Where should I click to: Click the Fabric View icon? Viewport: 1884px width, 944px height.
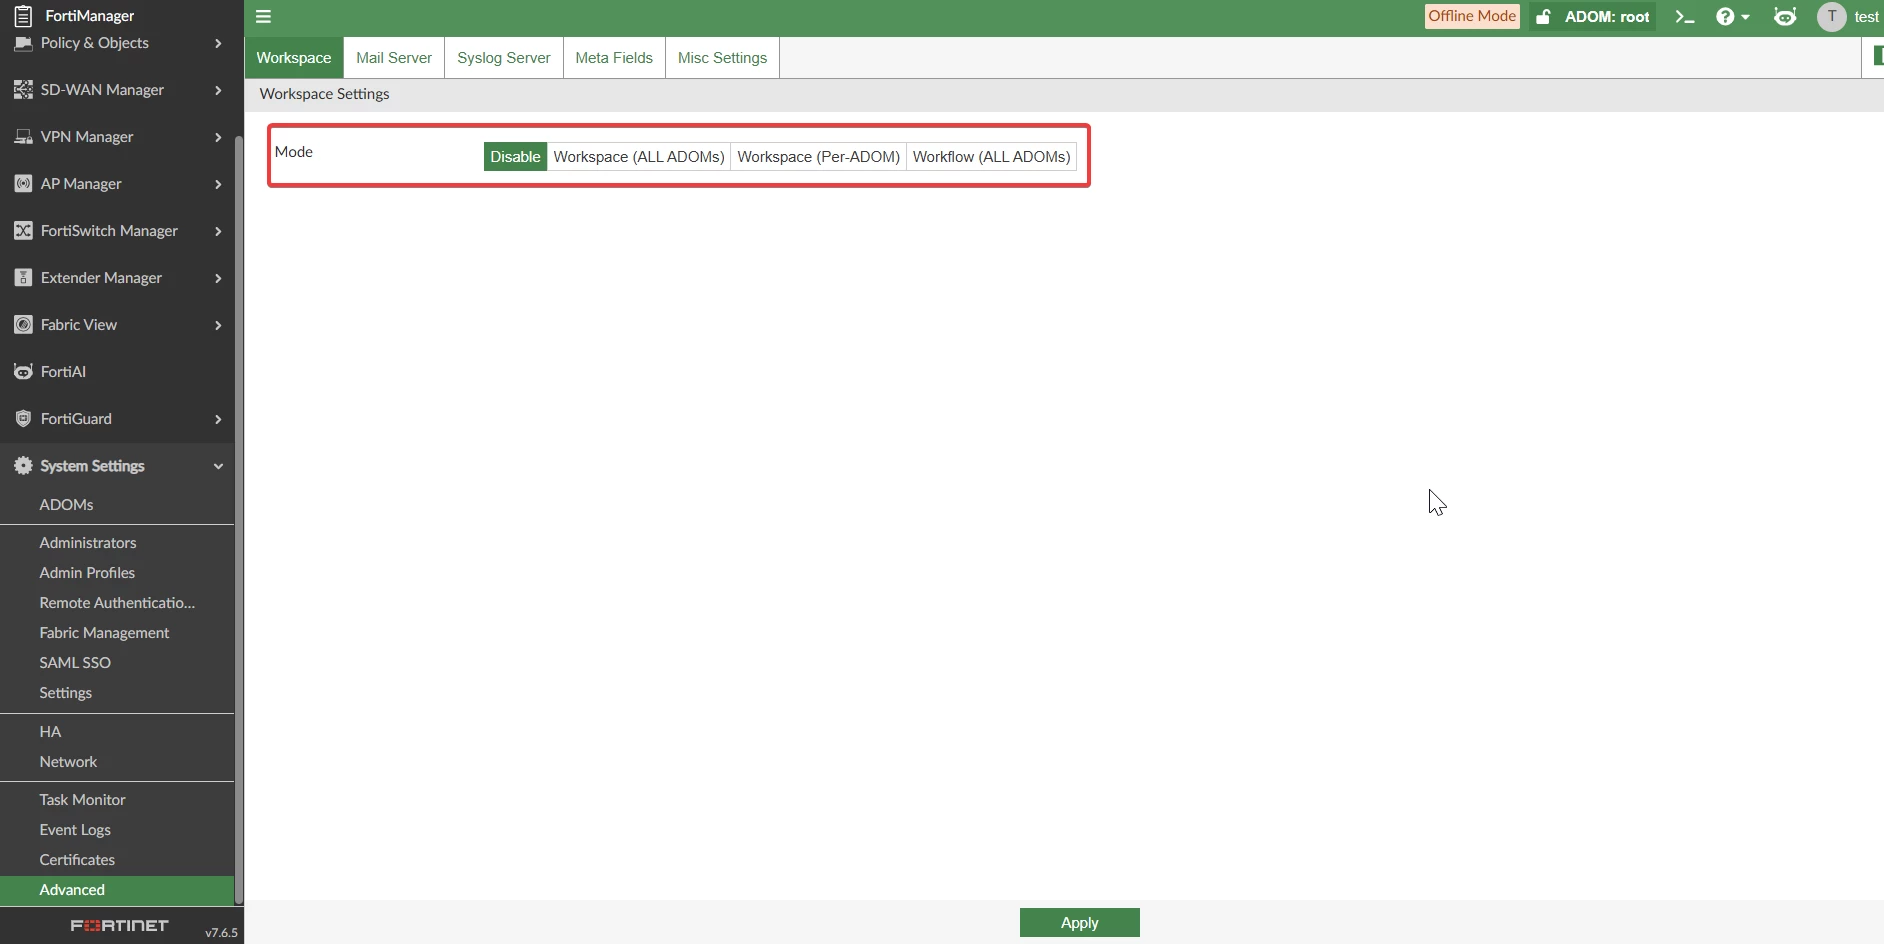[23, 325]
